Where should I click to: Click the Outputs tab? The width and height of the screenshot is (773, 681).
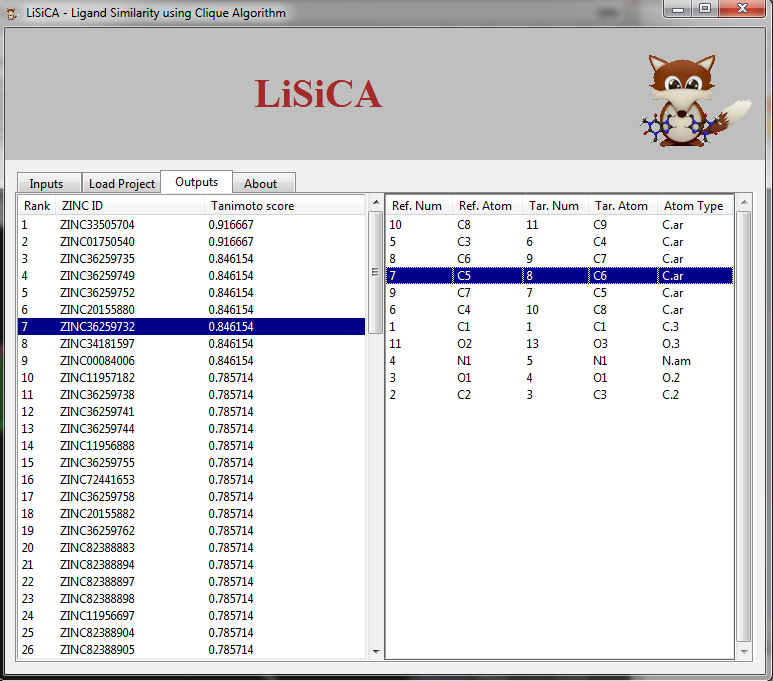tap(196, 182)
